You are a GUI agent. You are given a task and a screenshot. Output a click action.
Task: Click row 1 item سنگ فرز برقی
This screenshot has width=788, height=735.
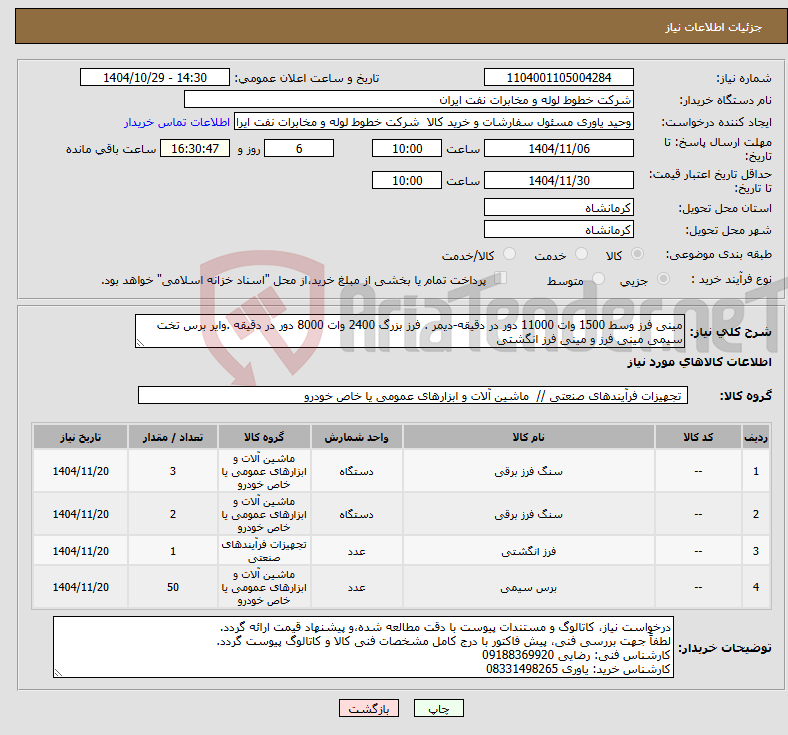pyautogui.click(x=528, y=471)
